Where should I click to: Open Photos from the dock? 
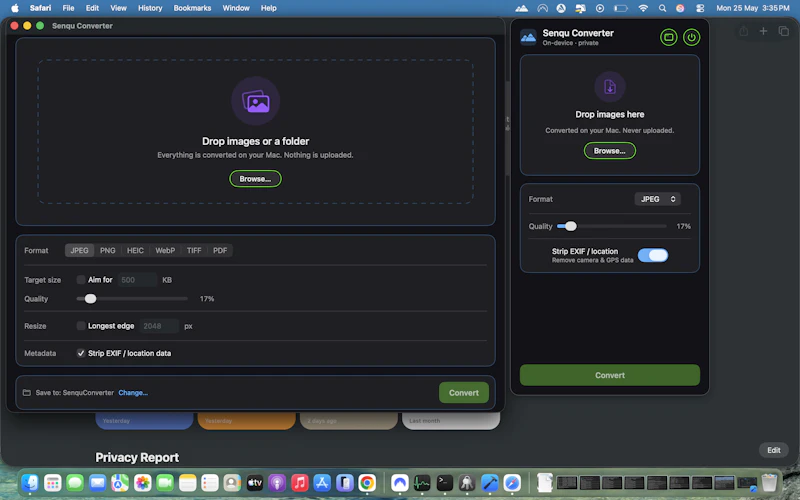(142, 482)
